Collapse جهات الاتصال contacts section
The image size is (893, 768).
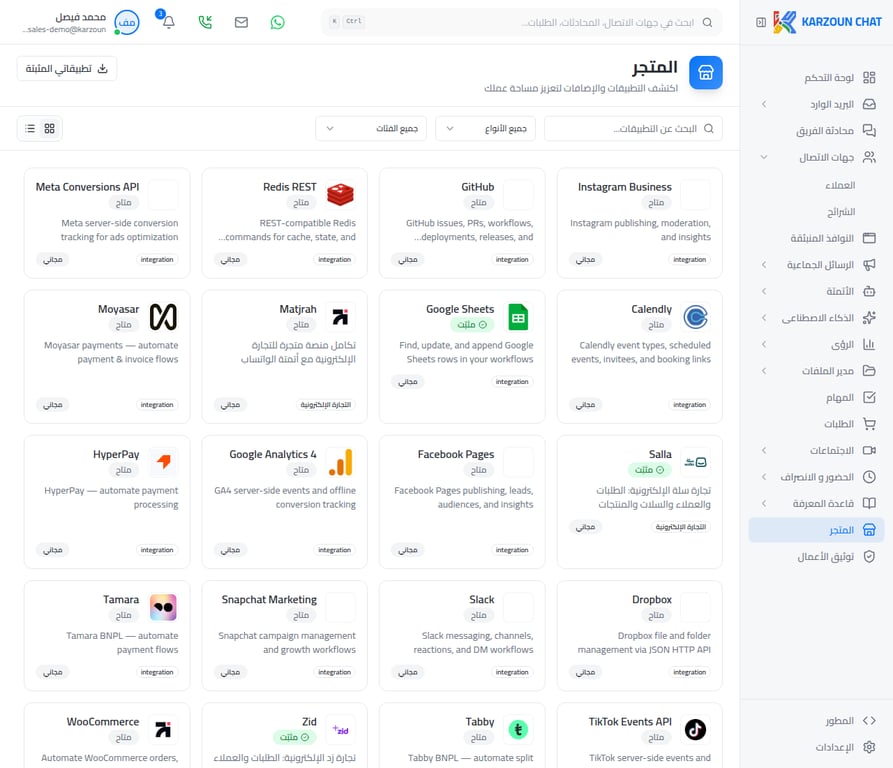tap(764, 157)
